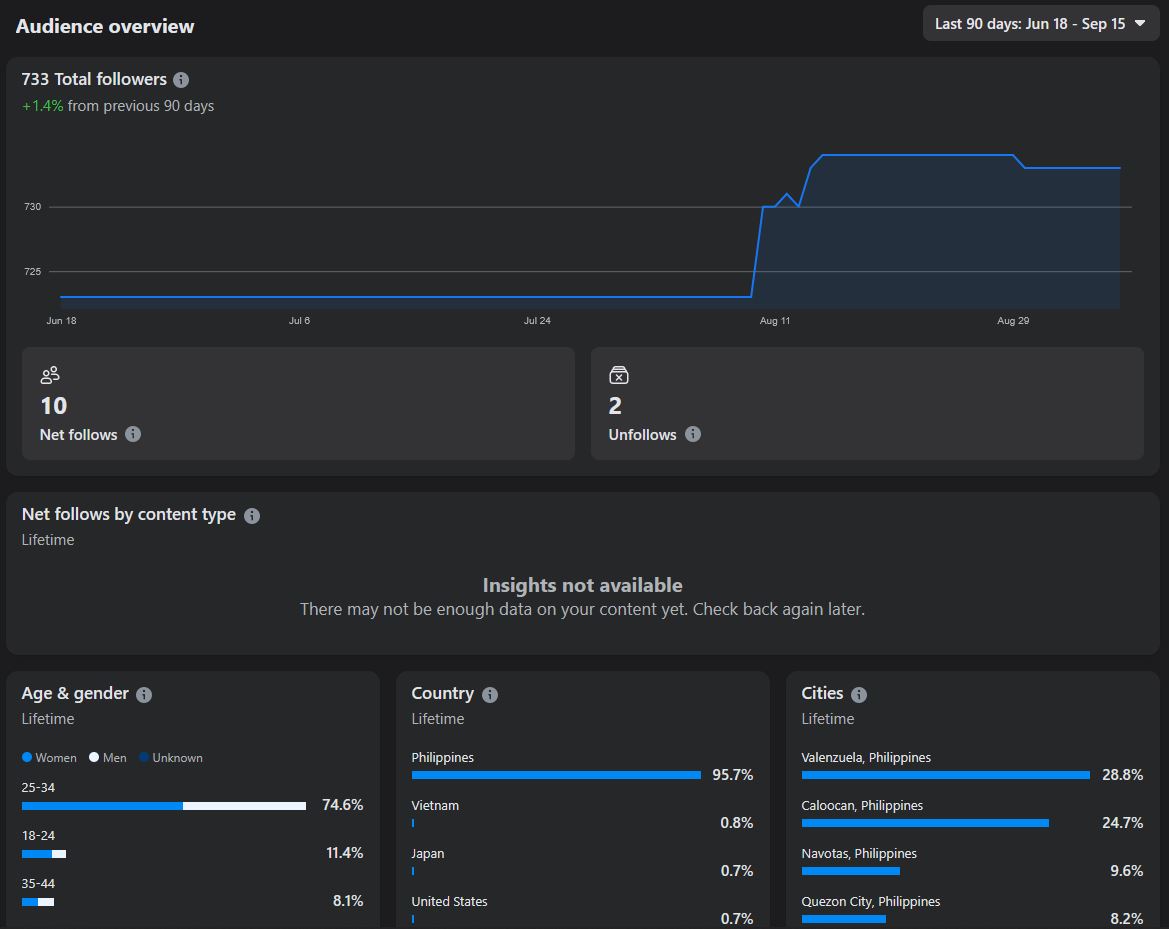Click the people icon above Net follows
Image resolution: width=1169 pixels, height=929 pixels.
(50, 375)
